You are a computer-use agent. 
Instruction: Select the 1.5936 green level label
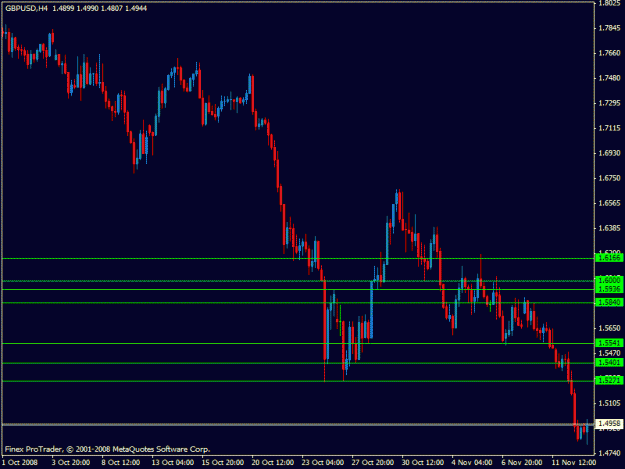pyautogui.click(x=609, y=289)
